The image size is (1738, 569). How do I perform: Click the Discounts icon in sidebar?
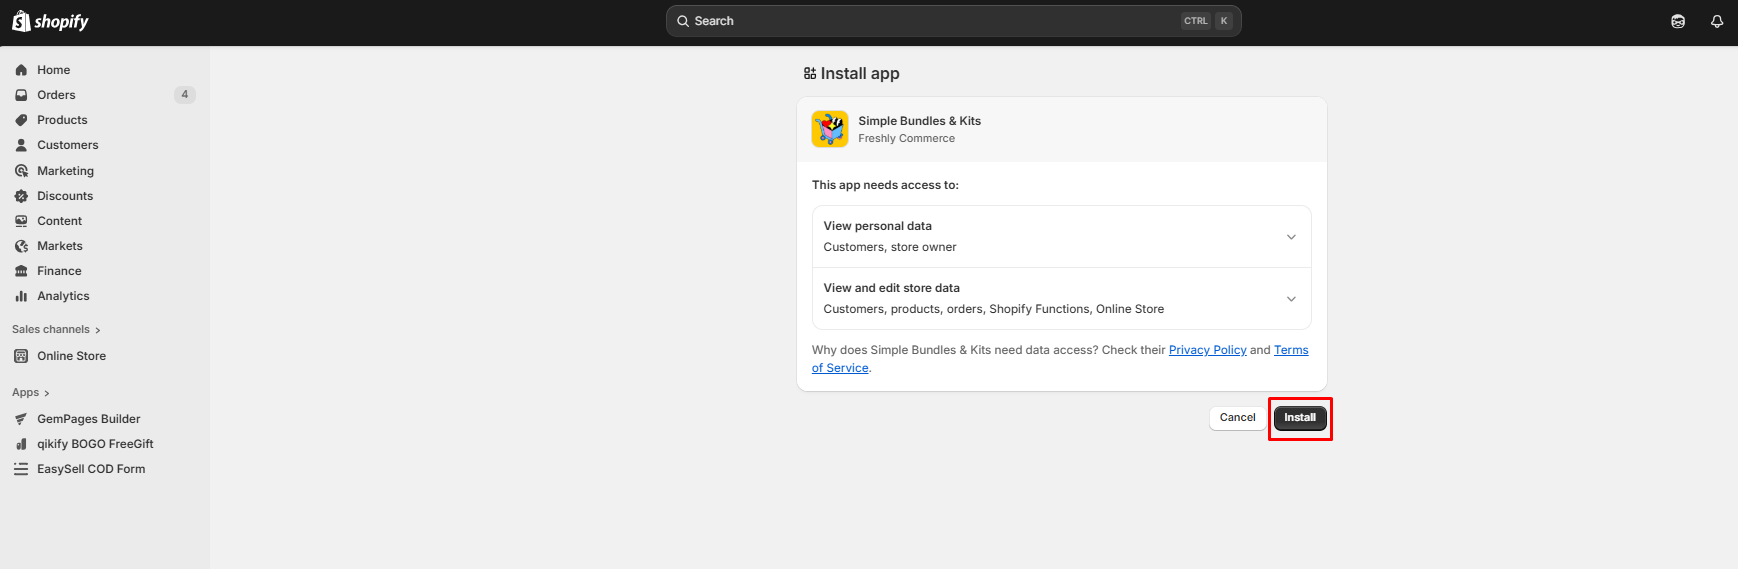pos(21,196)
